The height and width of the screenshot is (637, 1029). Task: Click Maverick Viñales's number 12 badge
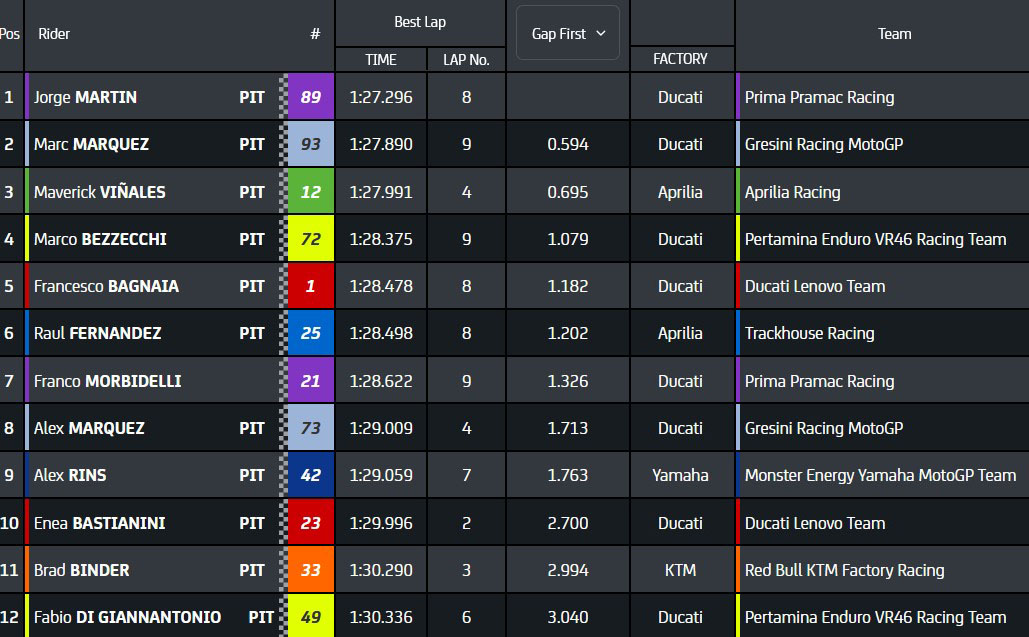[310, 192]
